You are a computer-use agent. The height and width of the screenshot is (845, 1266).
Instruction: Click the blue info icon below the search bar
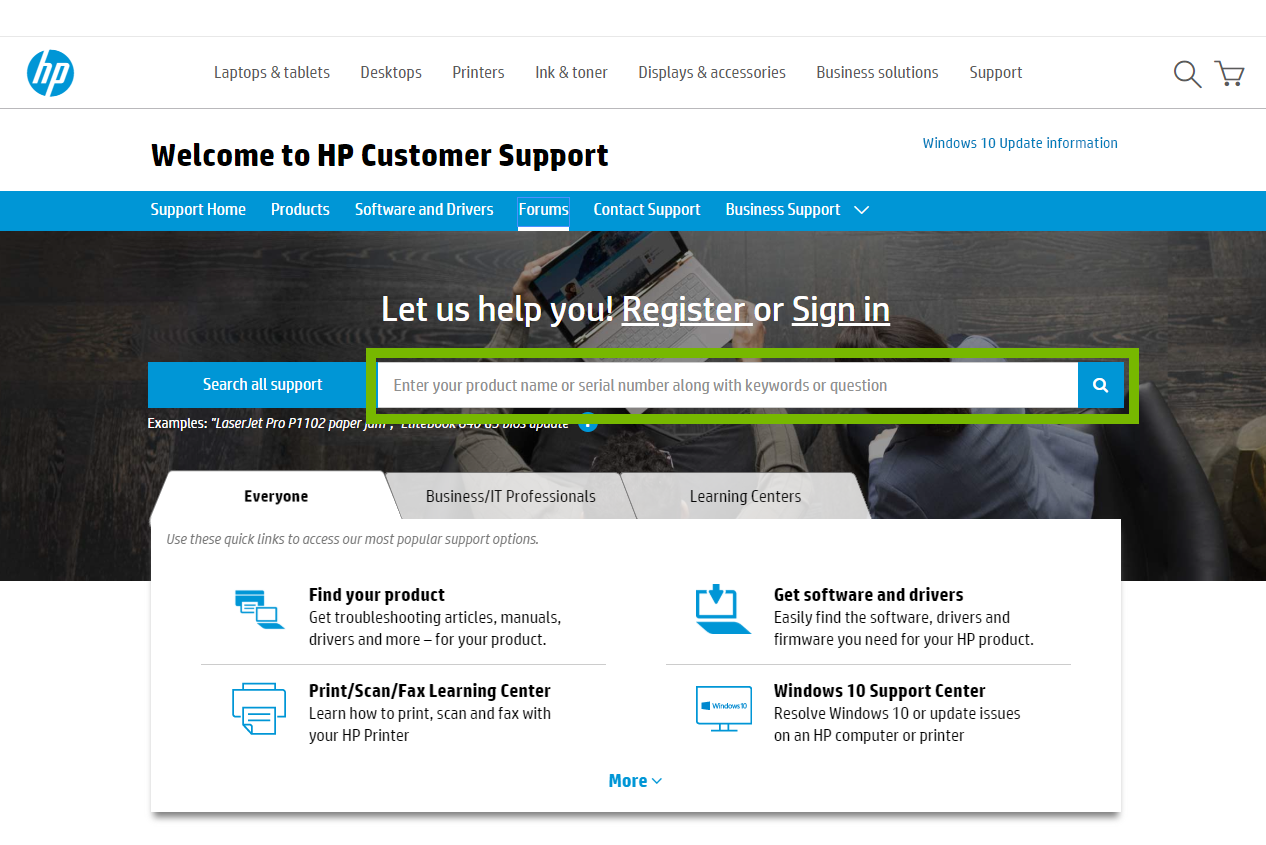coord(588,422)
